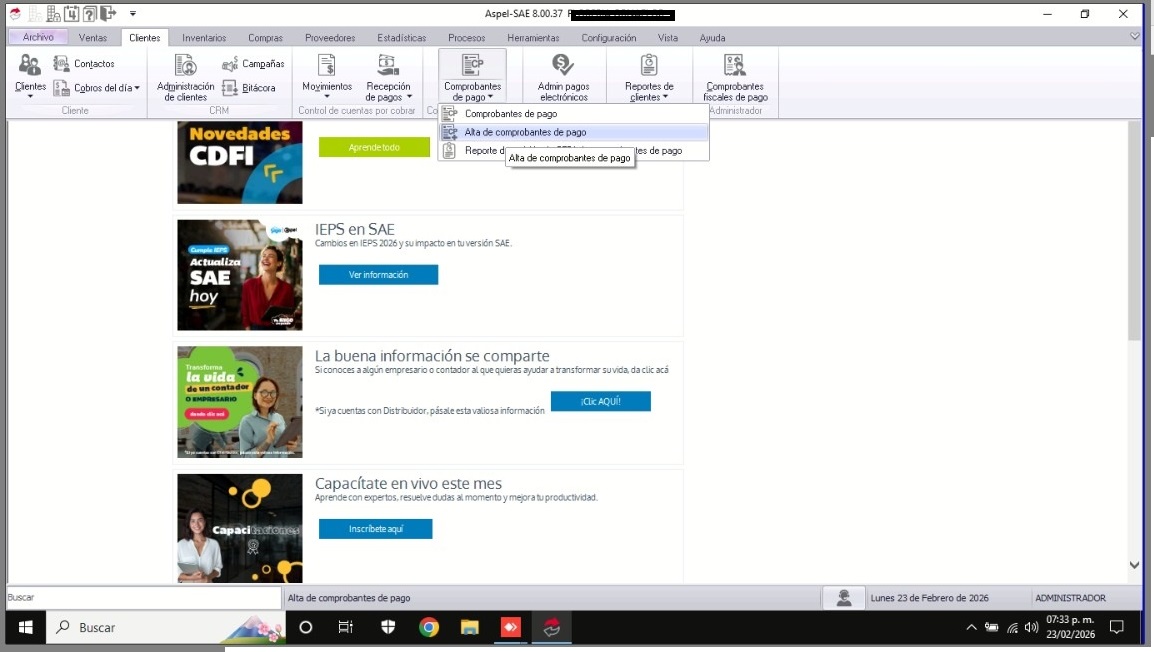Click the scrollbar down arrow
The height and width of the screenshot is (652, 1154).
[x=1134, y=565]
